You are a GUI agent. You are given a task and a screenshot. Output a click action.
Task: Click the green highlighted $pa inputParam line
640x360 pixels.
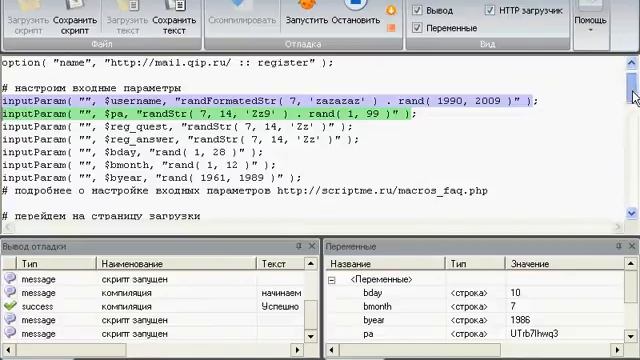click(209, 114)
